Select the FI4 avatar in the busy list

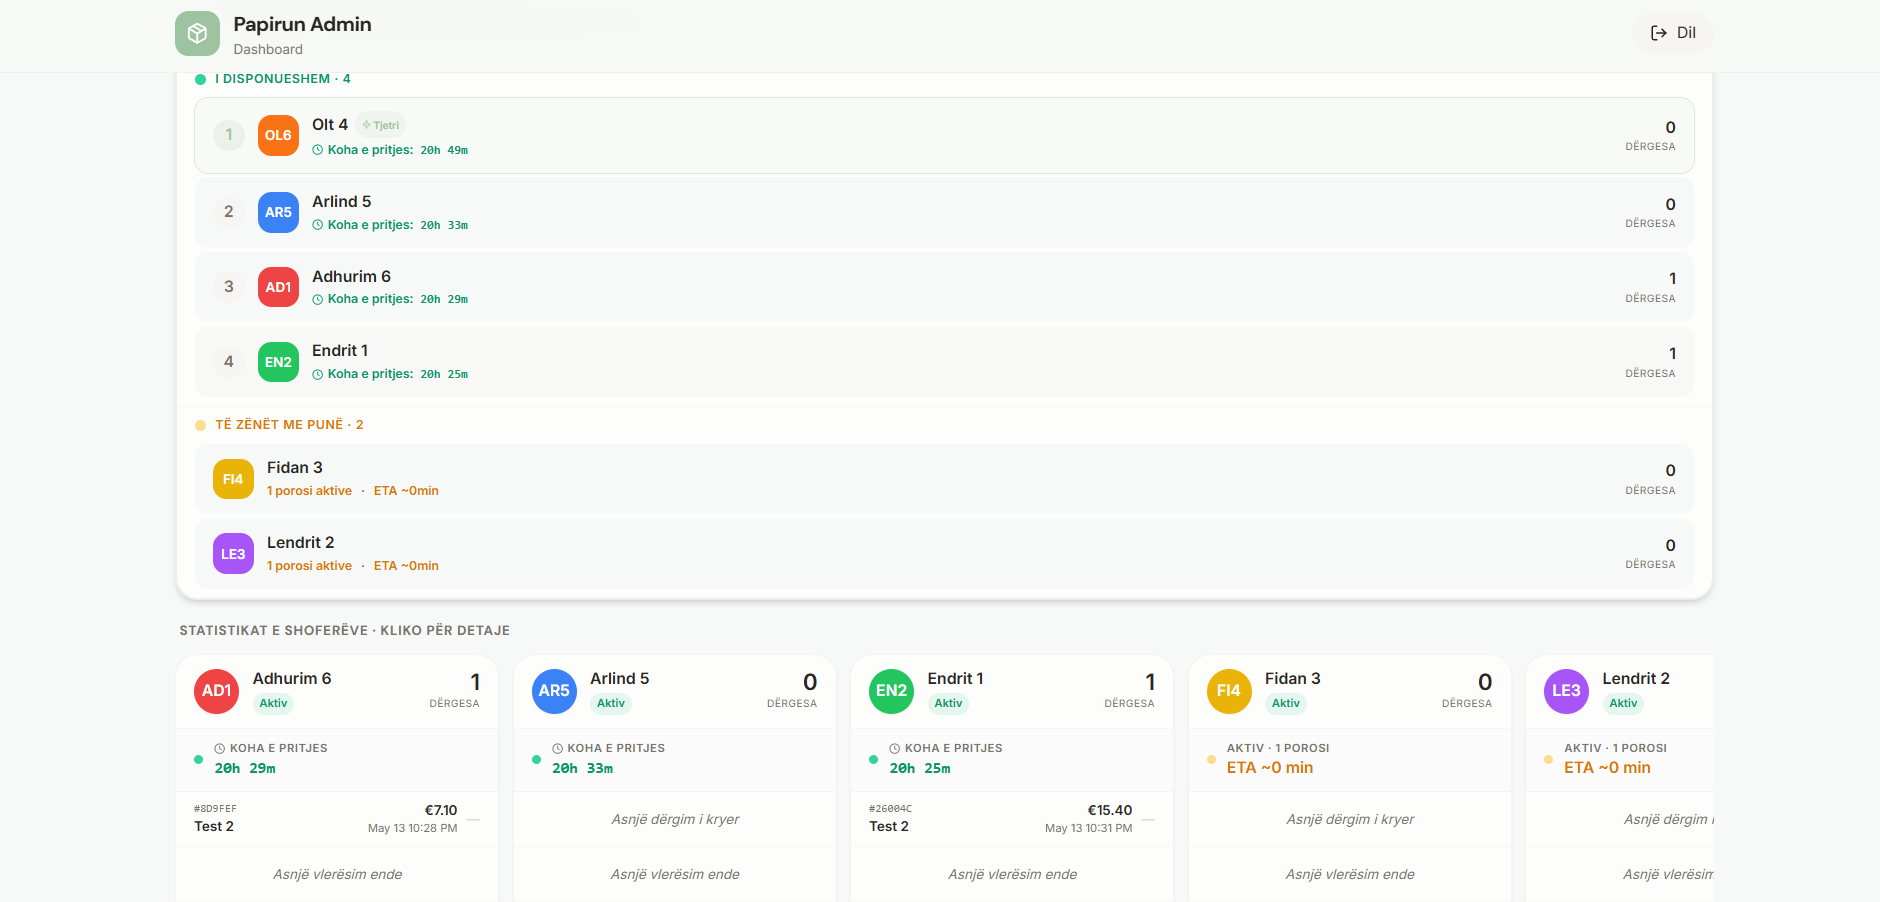click(x=233, y=479)
